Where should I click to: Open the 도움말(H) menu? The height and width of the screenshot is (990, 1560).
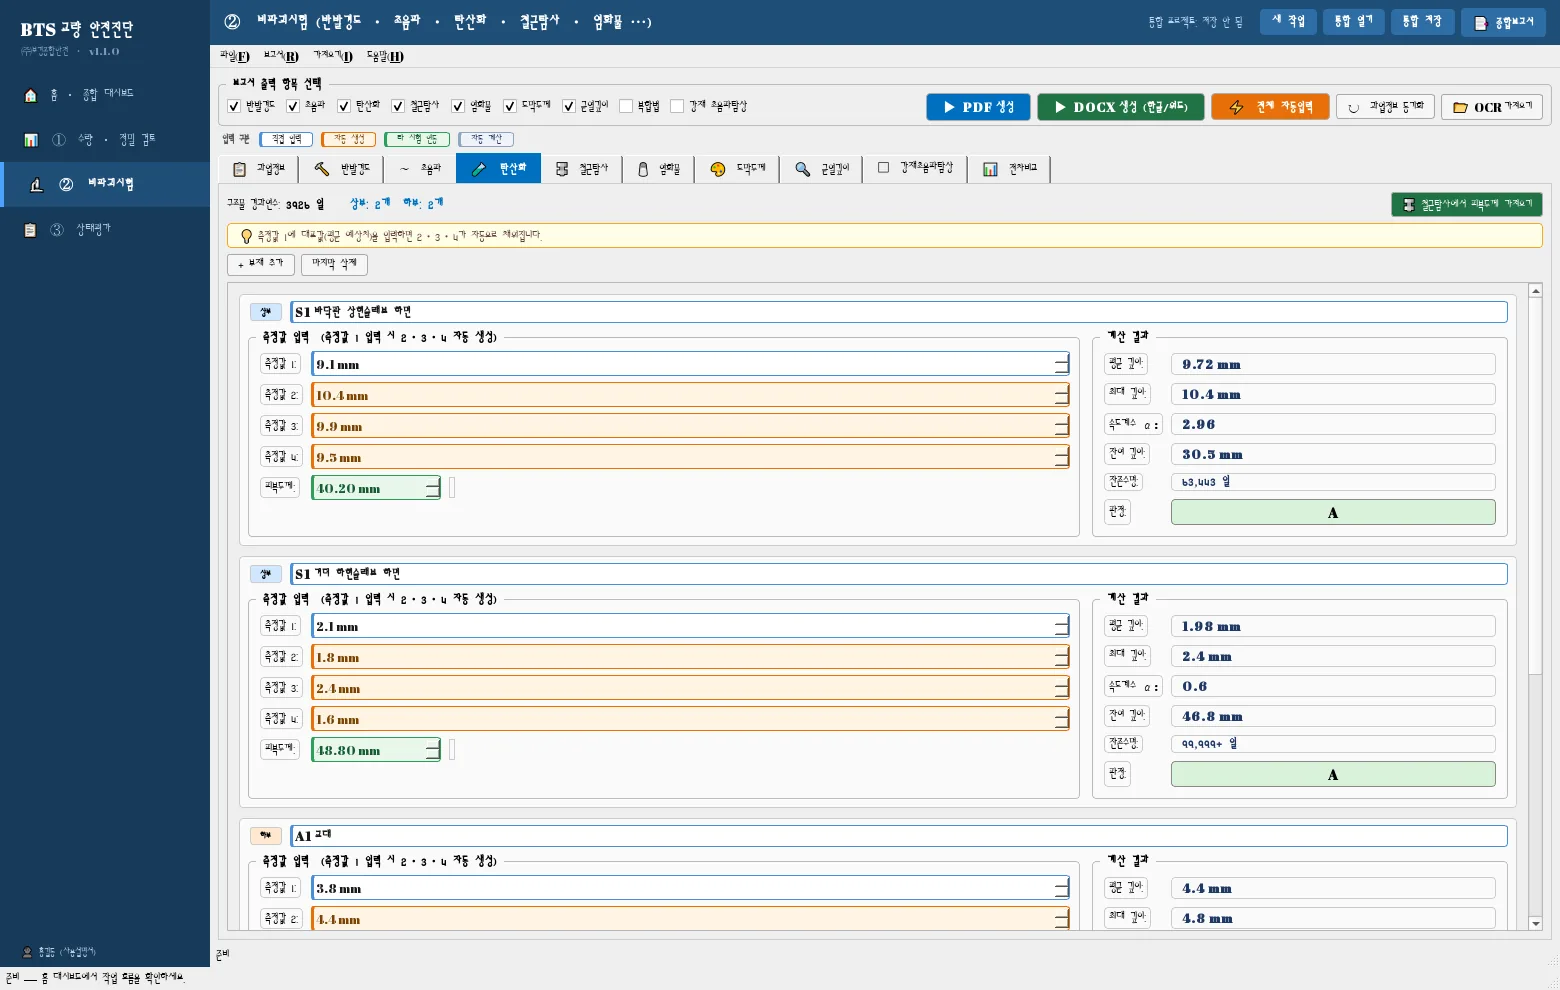click(385, 56)
